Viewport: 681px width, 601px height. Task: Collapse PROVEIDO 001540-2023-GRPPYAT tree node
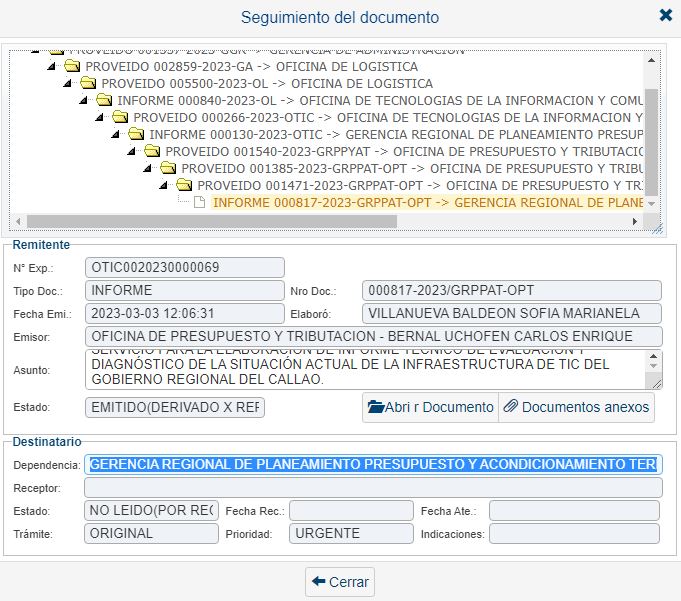132,151
